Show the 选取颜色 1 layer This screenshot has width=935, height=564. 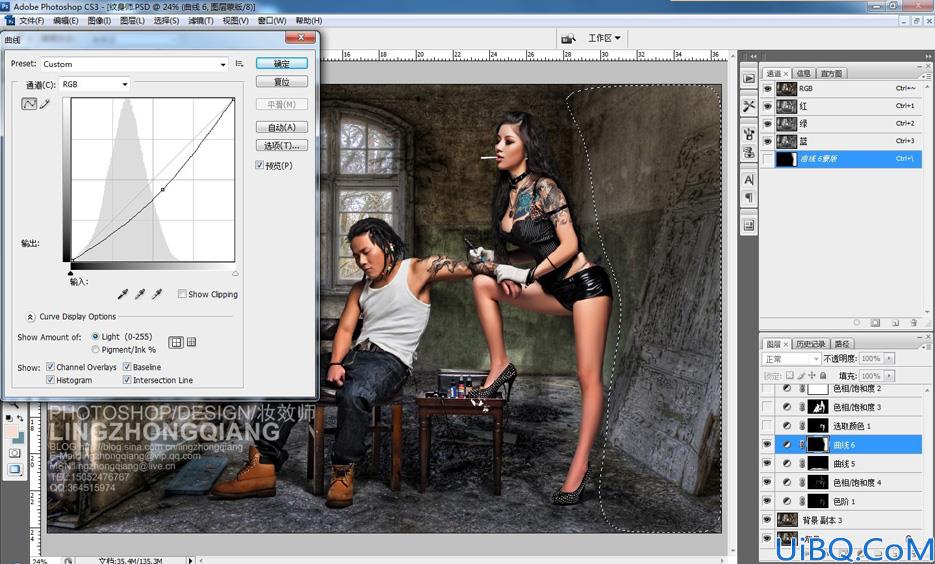767,426
